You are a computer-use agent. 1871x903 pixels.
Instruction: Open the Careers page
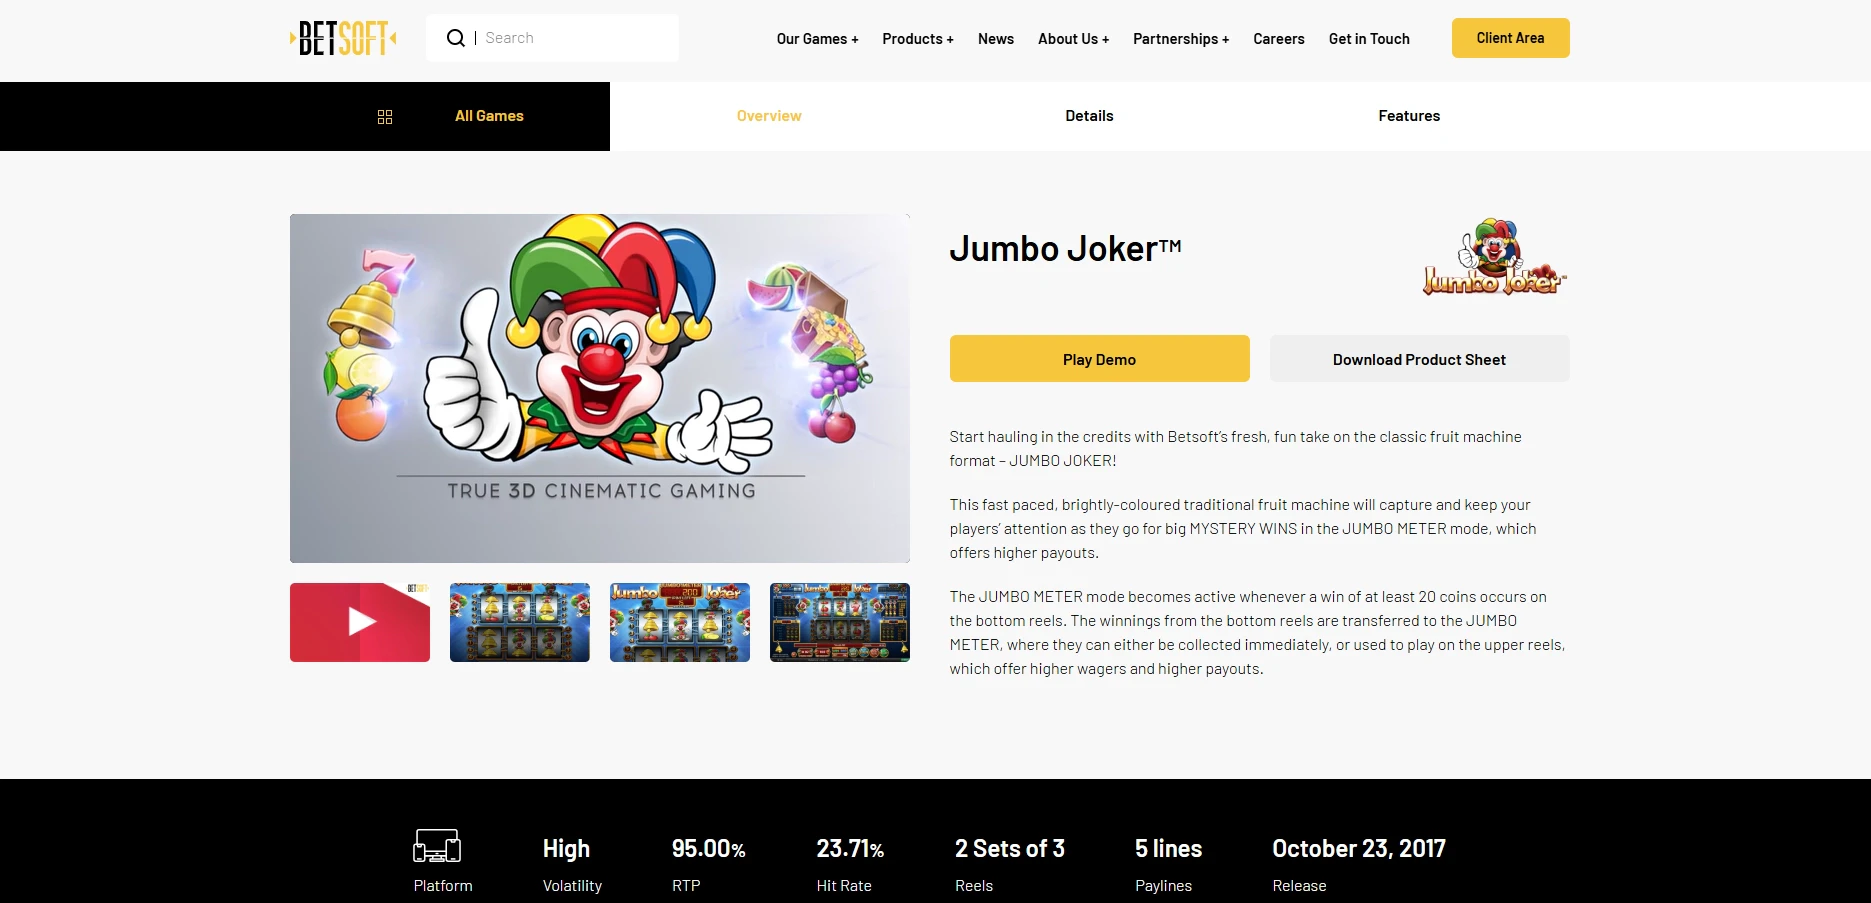point(1279,39)
